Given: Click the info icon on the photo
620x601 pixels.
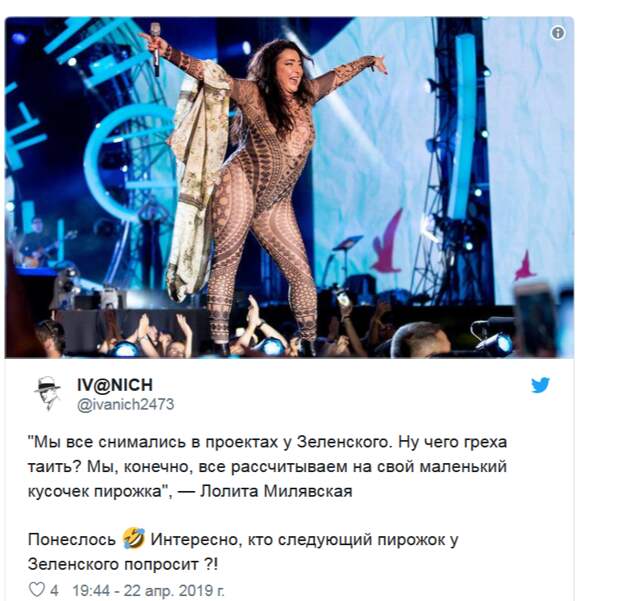Looking at the screenshot, I should point(558,33).
